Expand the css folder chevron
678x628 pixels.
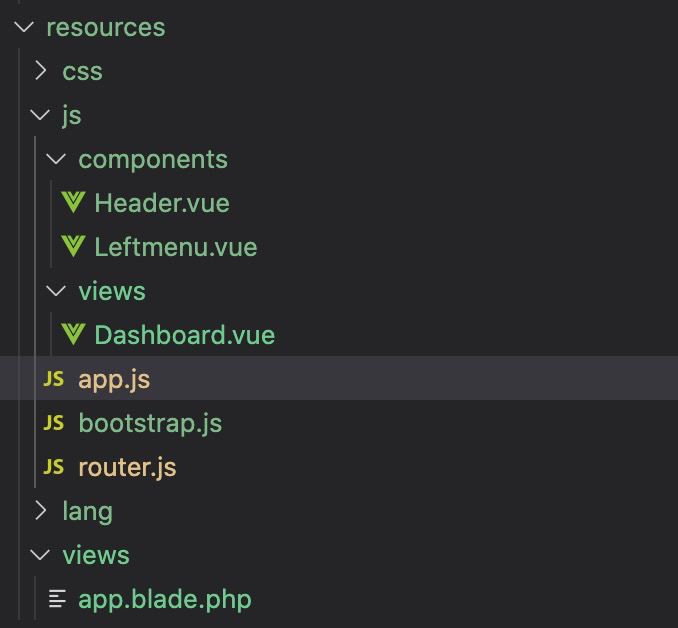click(41, 70)
